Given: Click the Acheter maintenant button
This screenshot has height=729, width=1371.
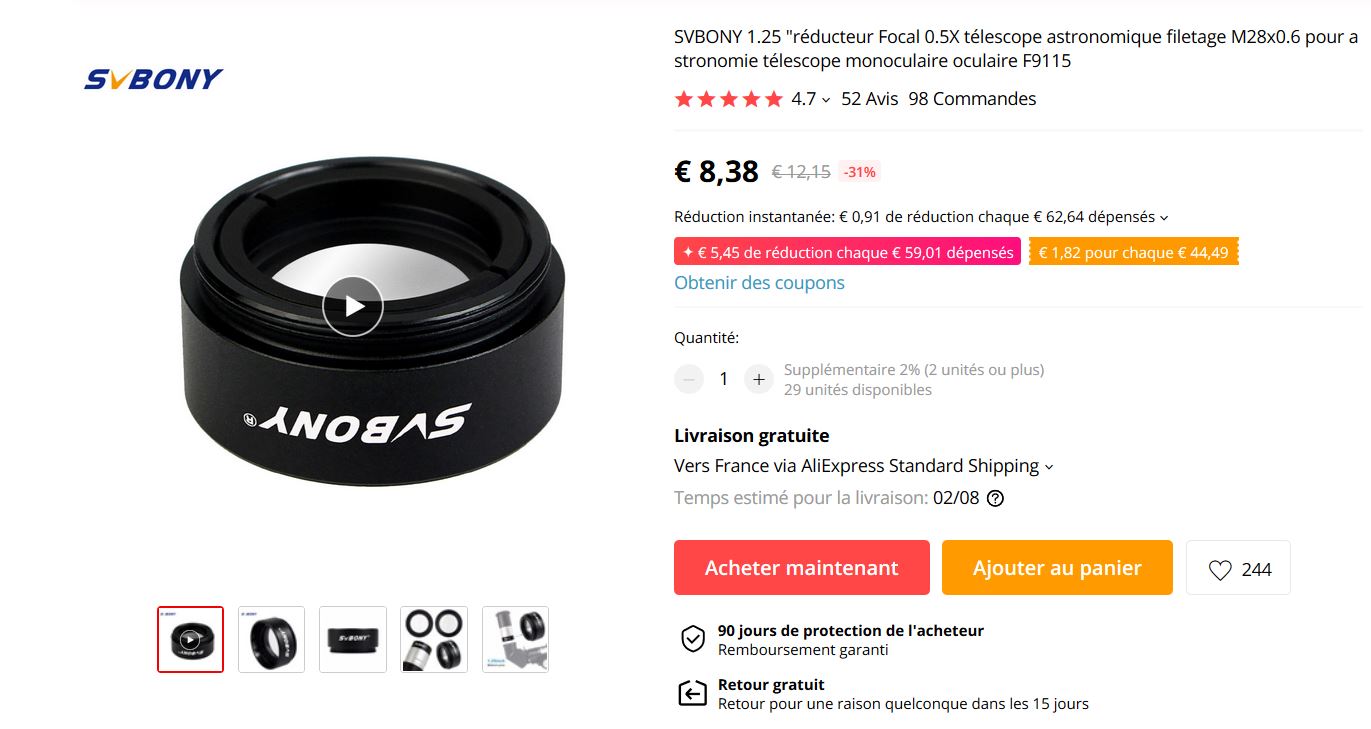Looking at the screenshot, I should [x=802, y=568].
